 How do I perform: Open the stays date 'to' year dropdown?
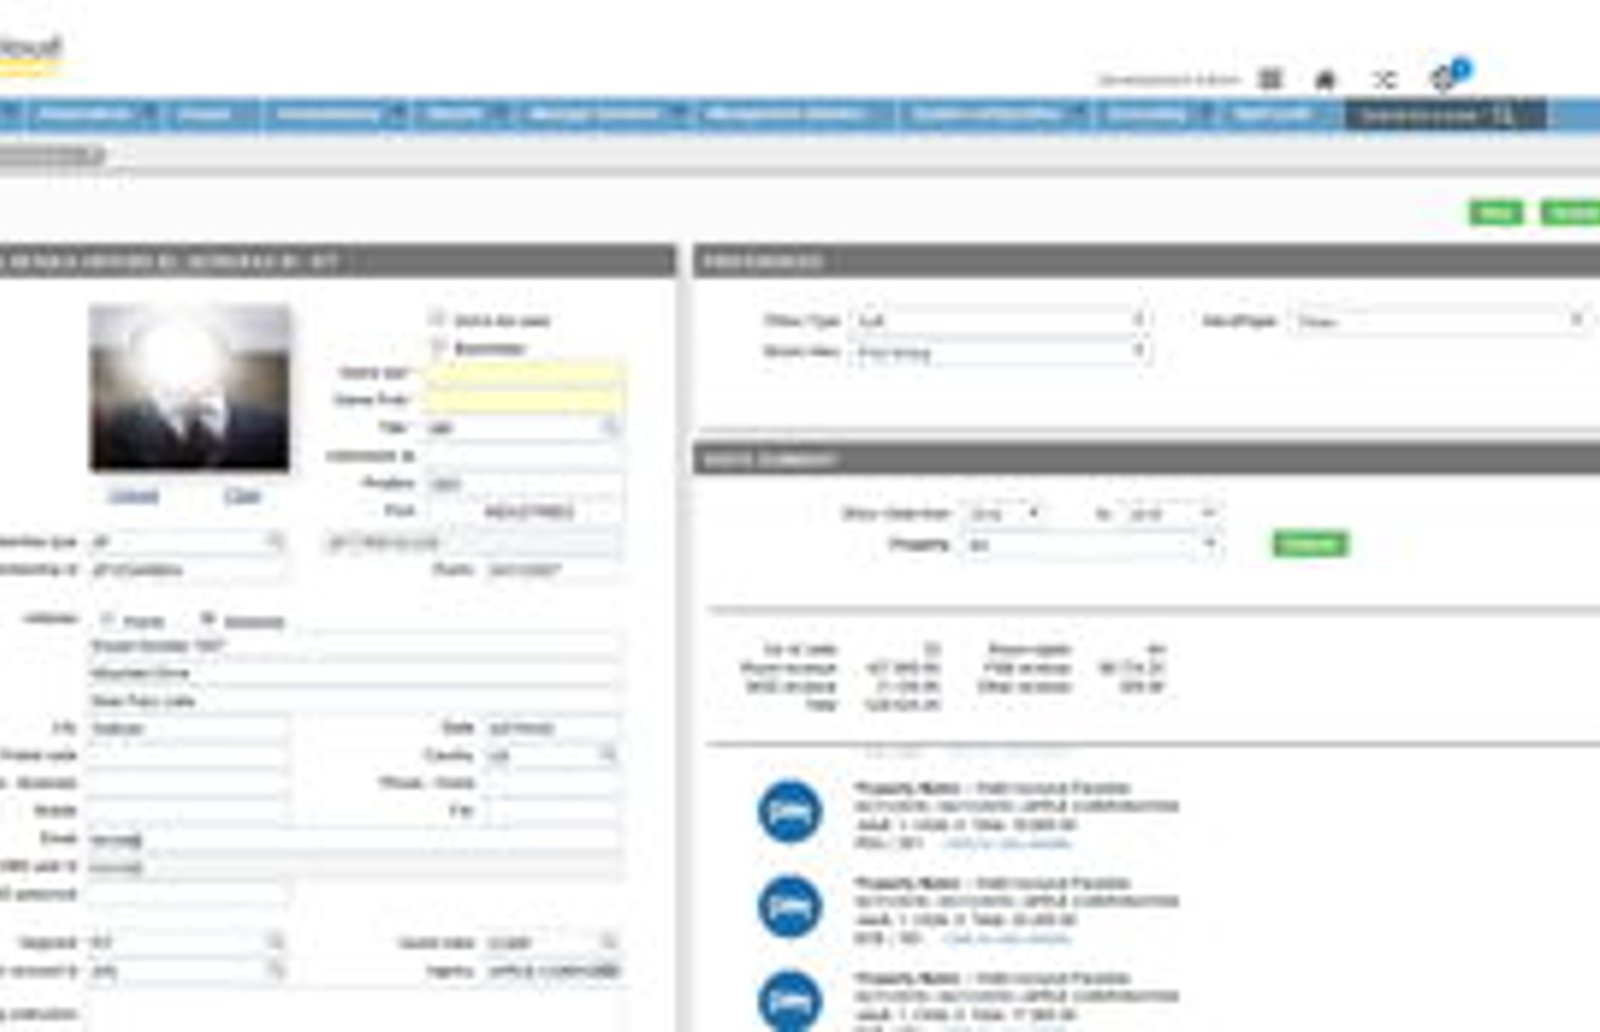[x=1170, y=513]
